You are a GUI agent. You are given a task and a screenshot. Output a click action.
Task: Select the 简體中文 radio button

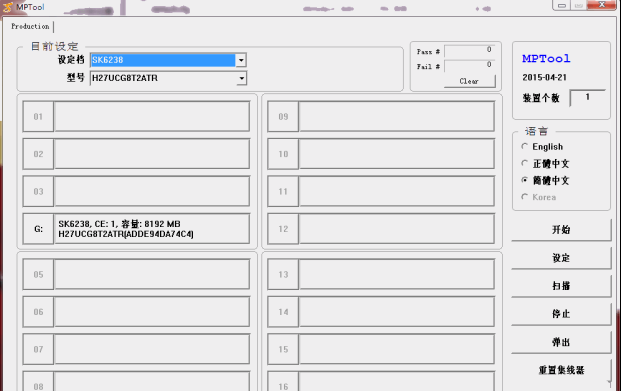524,180
